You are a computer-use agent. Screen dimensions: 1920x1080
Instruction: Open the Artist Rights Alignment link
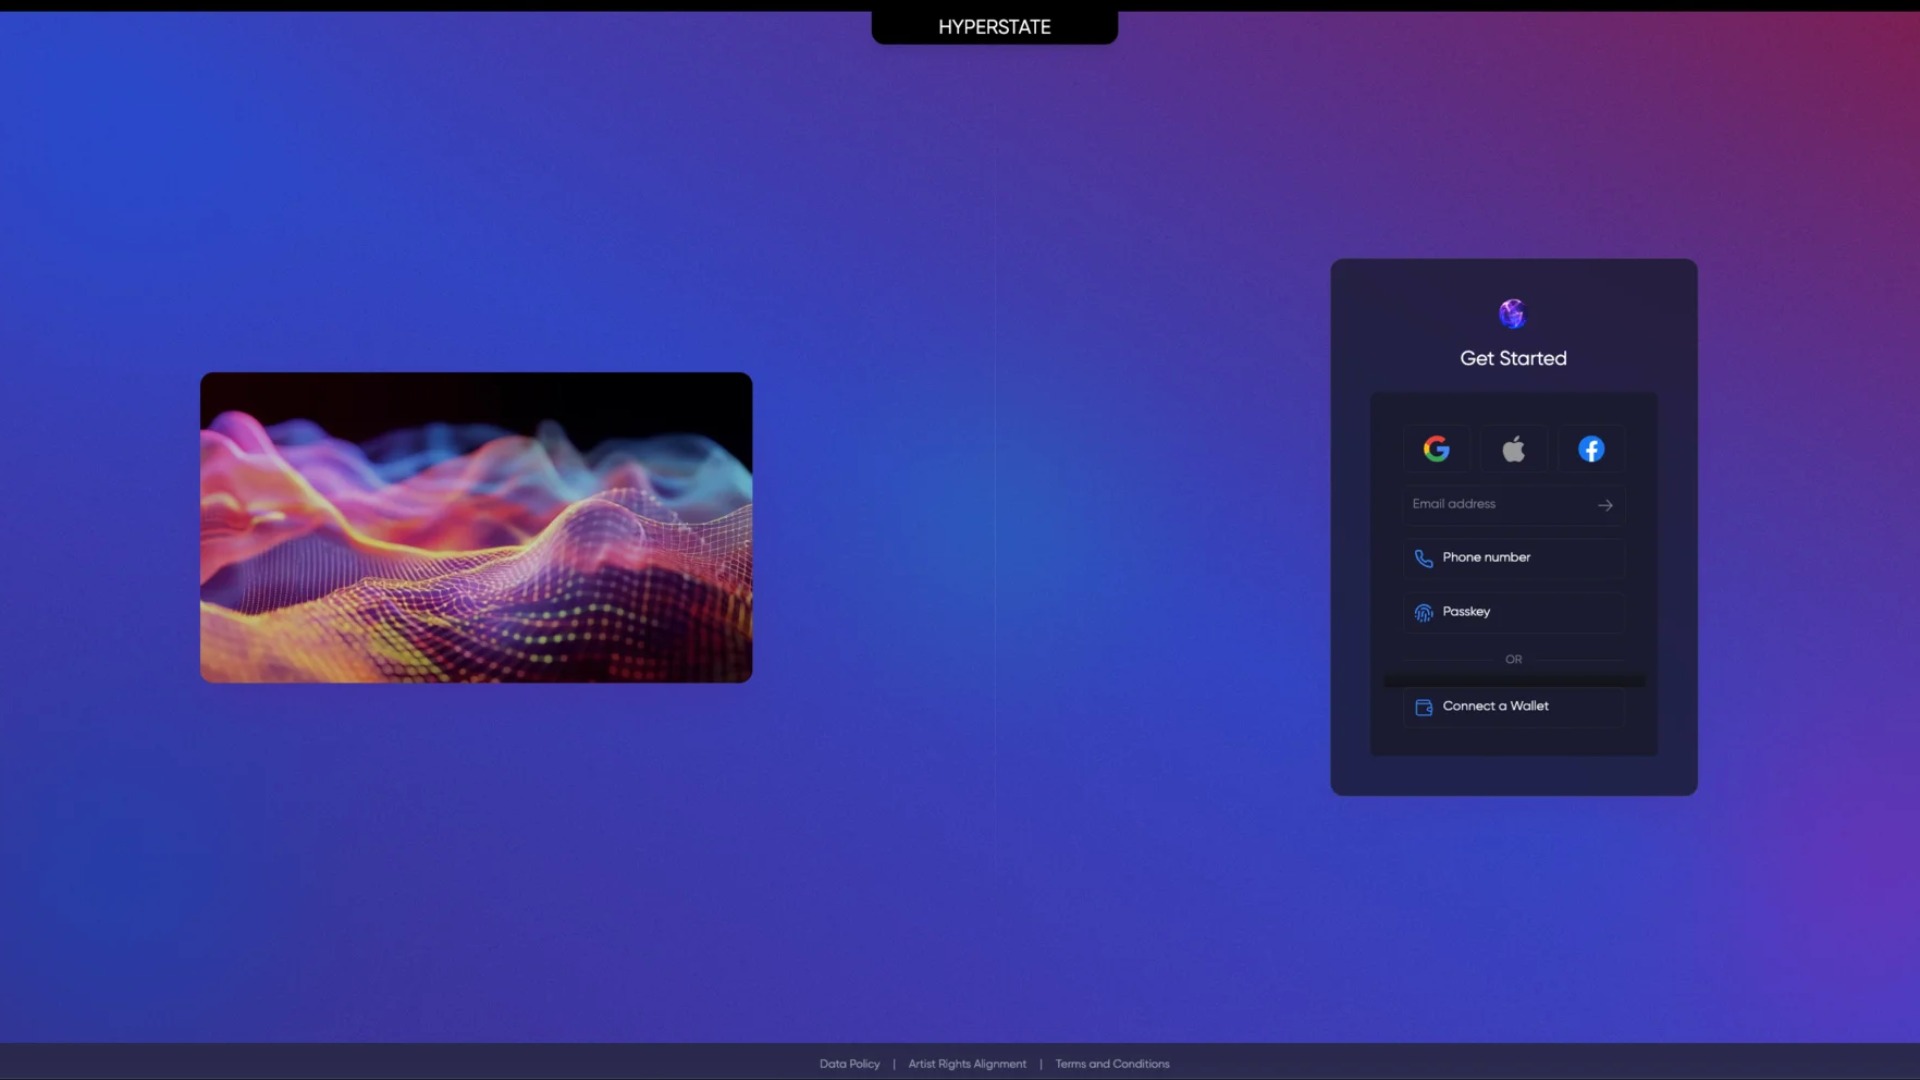pos(967,1064)
